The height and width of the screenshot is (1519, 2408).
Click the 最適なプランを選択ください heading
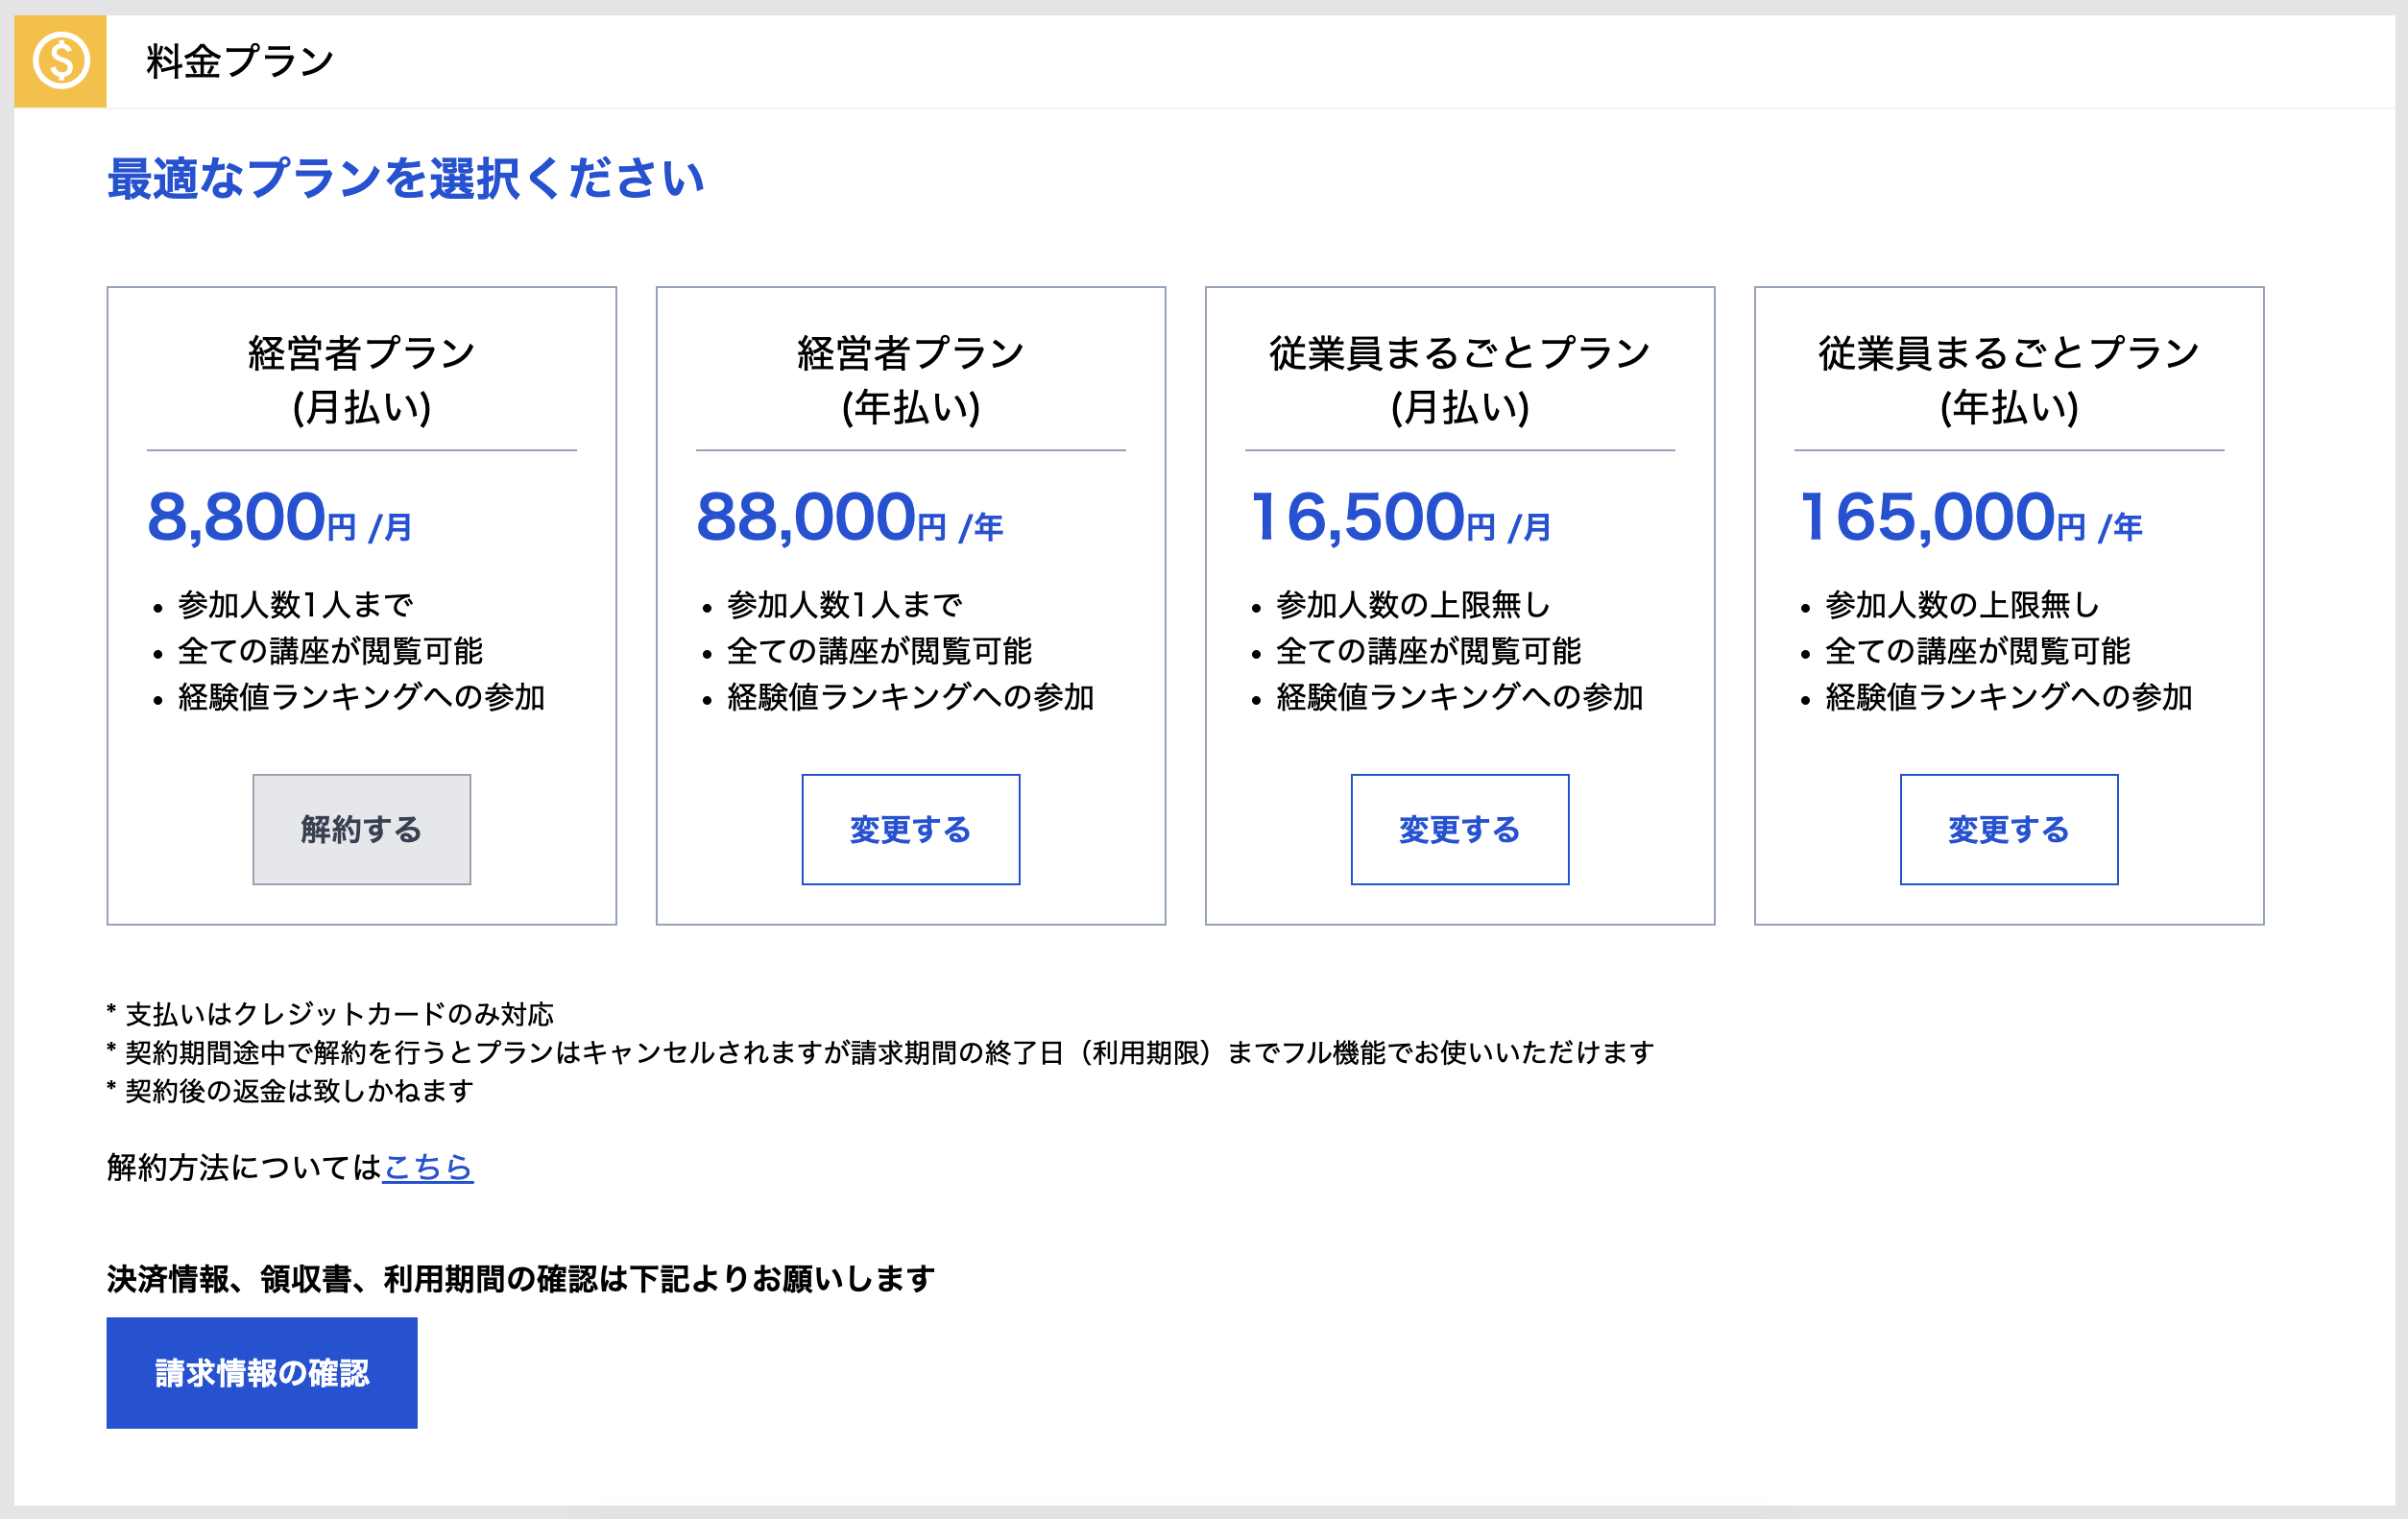pos(405,179)
